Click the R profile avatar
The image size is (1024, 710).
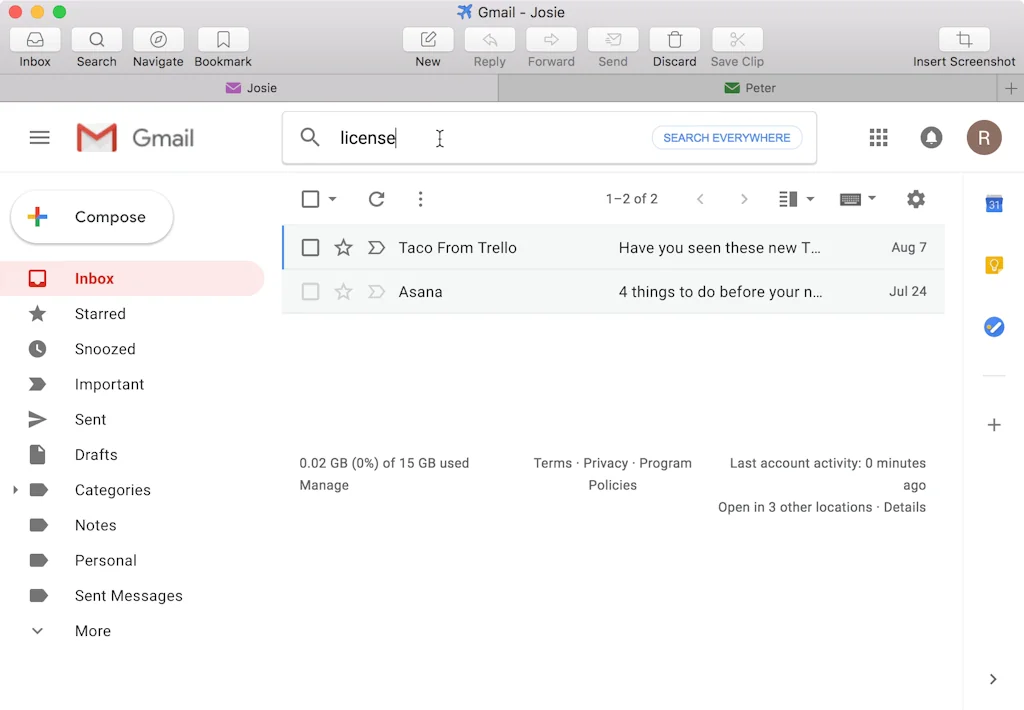point(984,137)
